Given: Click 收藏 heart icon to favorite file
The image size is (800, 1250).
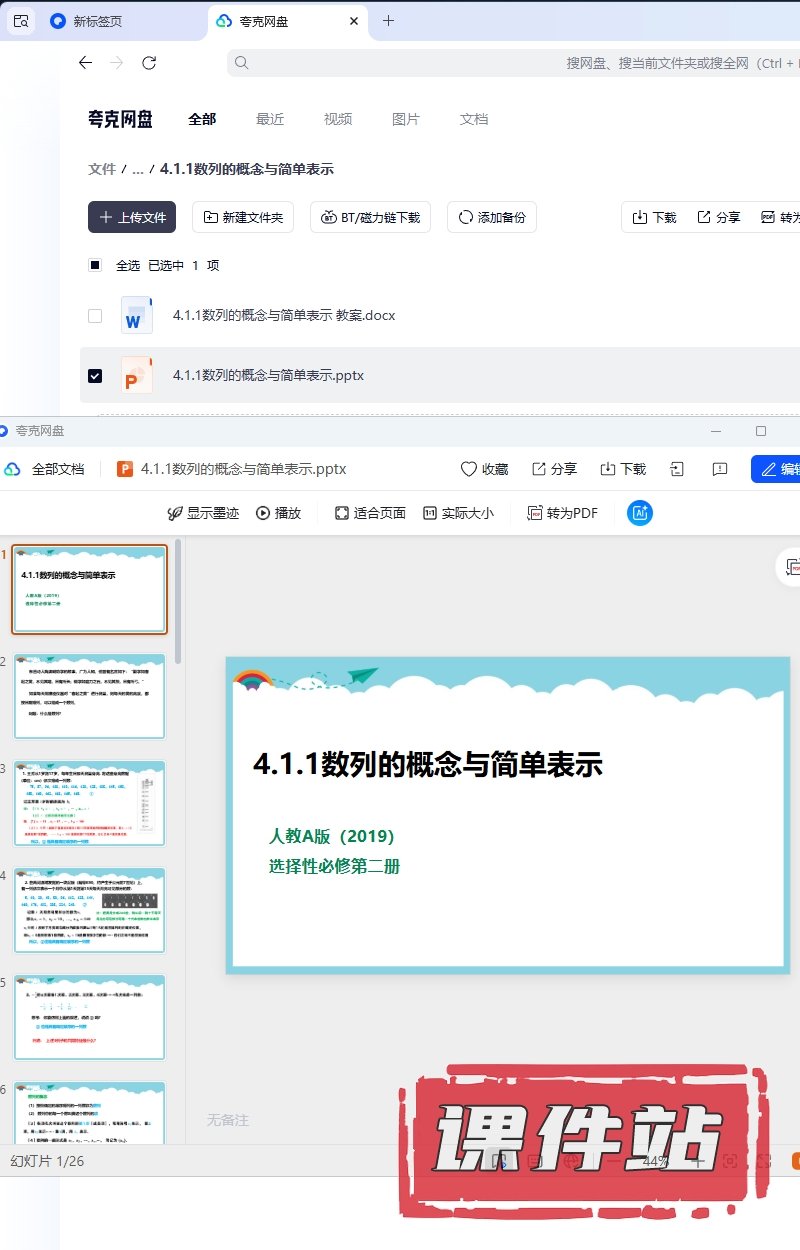Looking at the screenshot, I should [x=468, y=469].
